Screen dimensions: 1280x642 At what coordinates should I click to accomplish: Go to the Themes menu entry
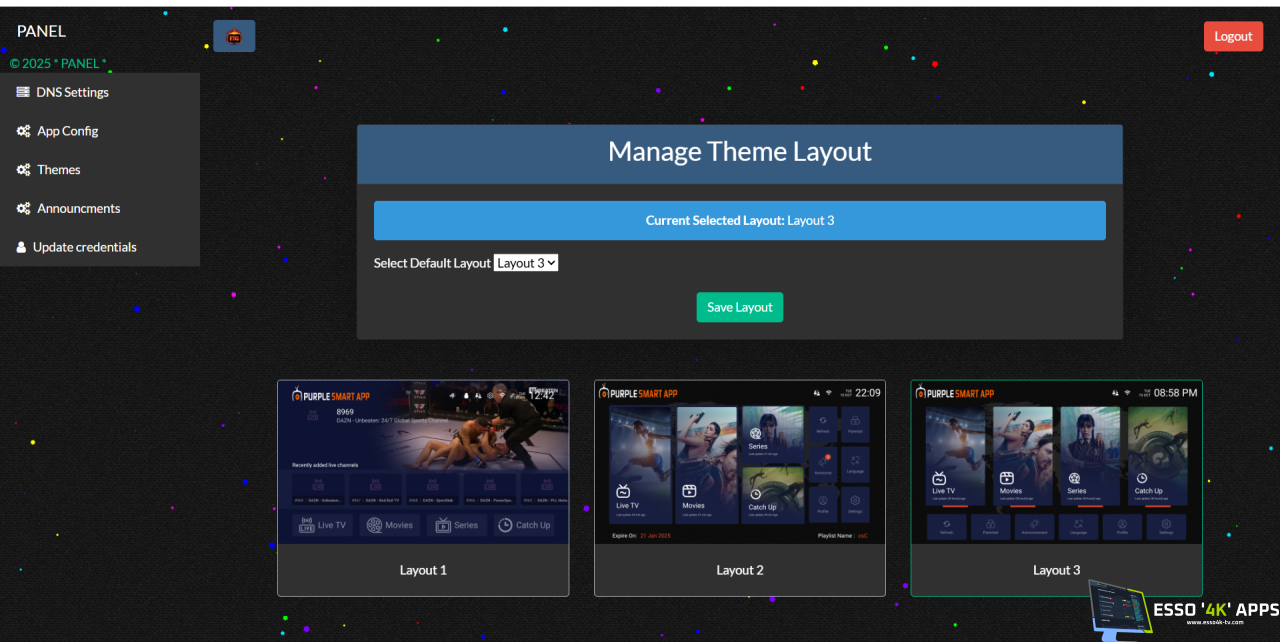(x=58, y=170)
